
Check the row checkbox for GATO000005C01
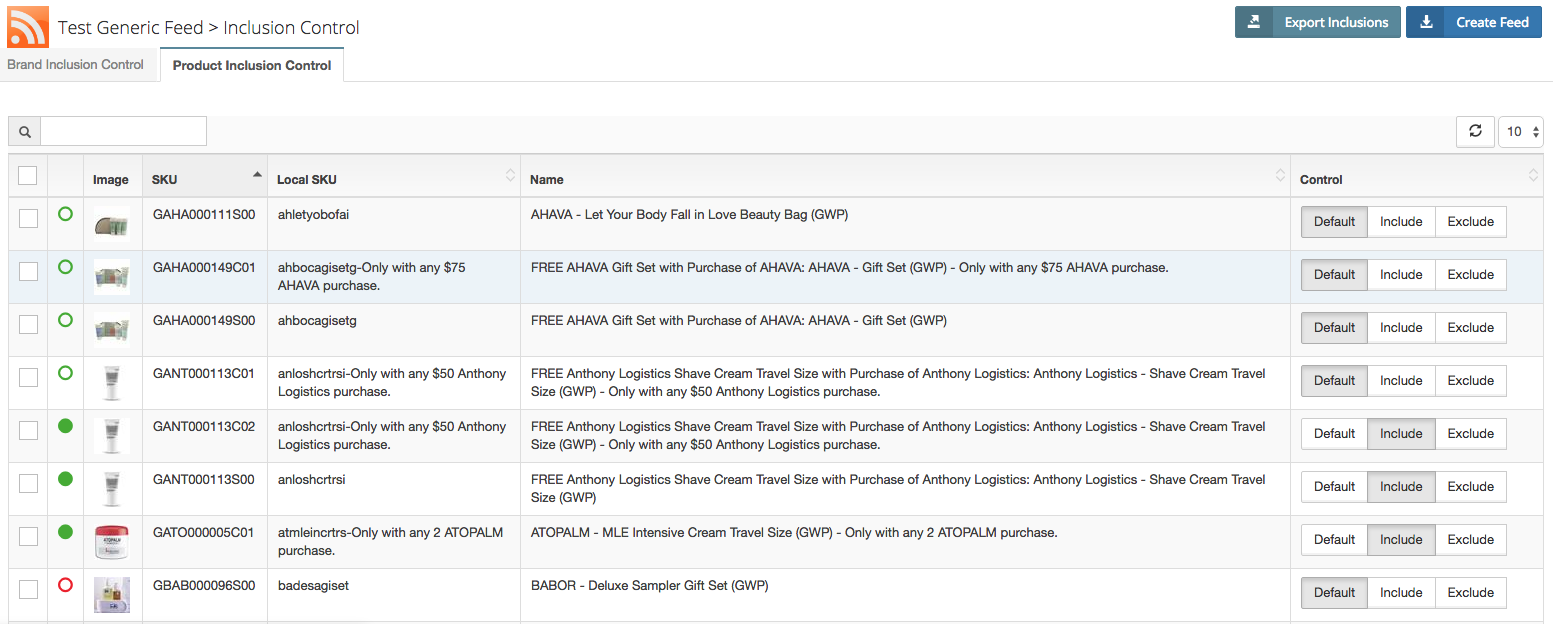[28, 536]
